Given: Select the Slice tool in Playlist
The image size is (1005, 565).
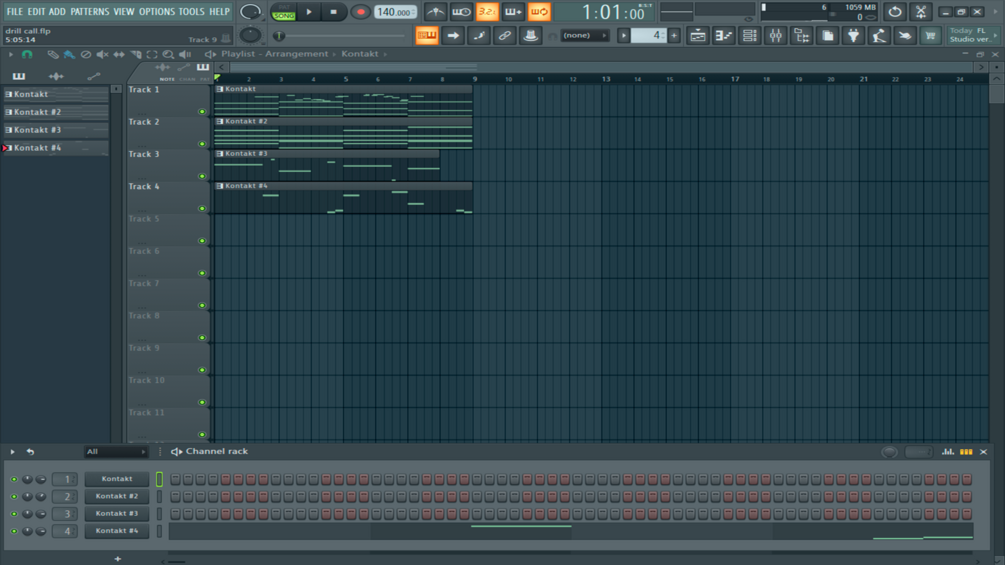Looking at the screenshot, I should pos(135,54).
